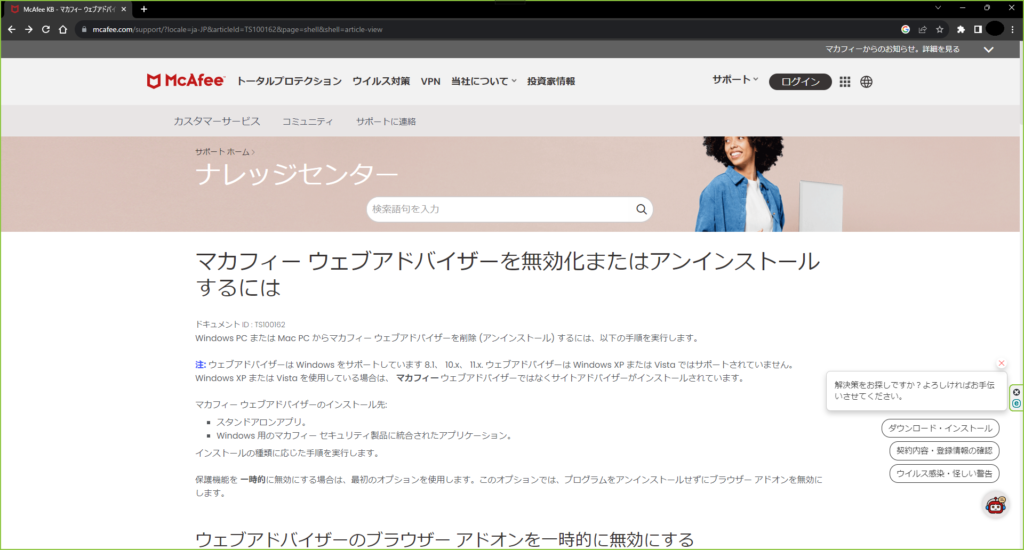Open the browser home page icon
The height and width of the screenshot is (550, 1024).
click(x=63, y=29)
